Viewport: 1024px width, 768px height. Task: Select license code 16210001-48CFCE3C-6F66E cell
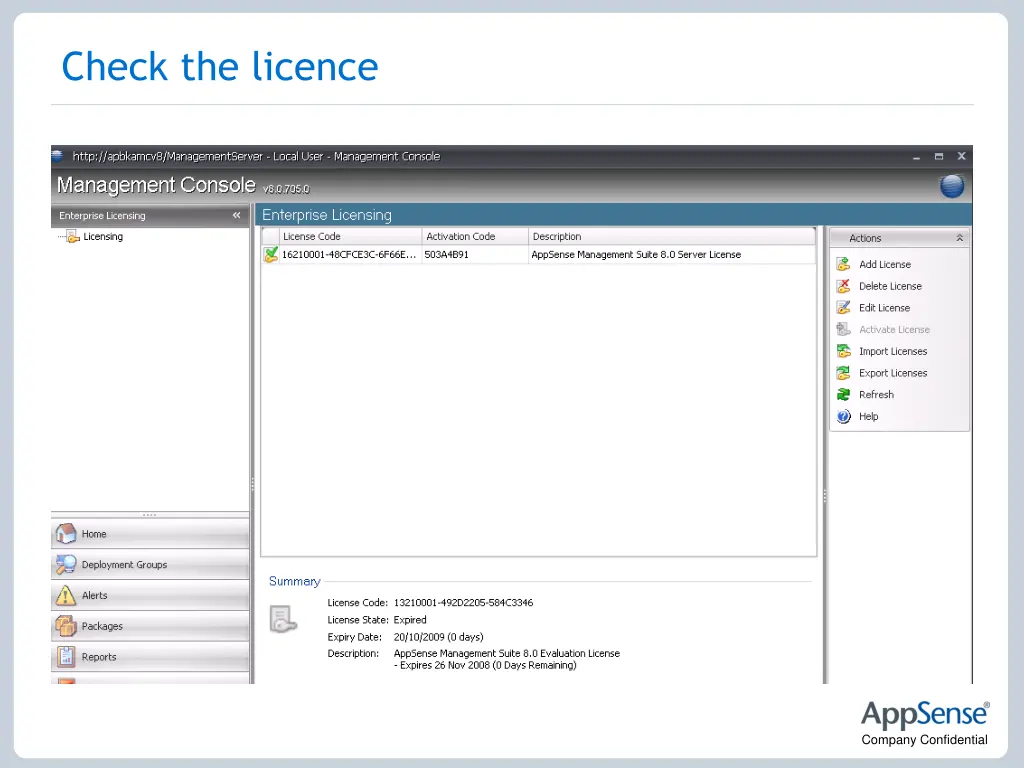click(349, 254)
